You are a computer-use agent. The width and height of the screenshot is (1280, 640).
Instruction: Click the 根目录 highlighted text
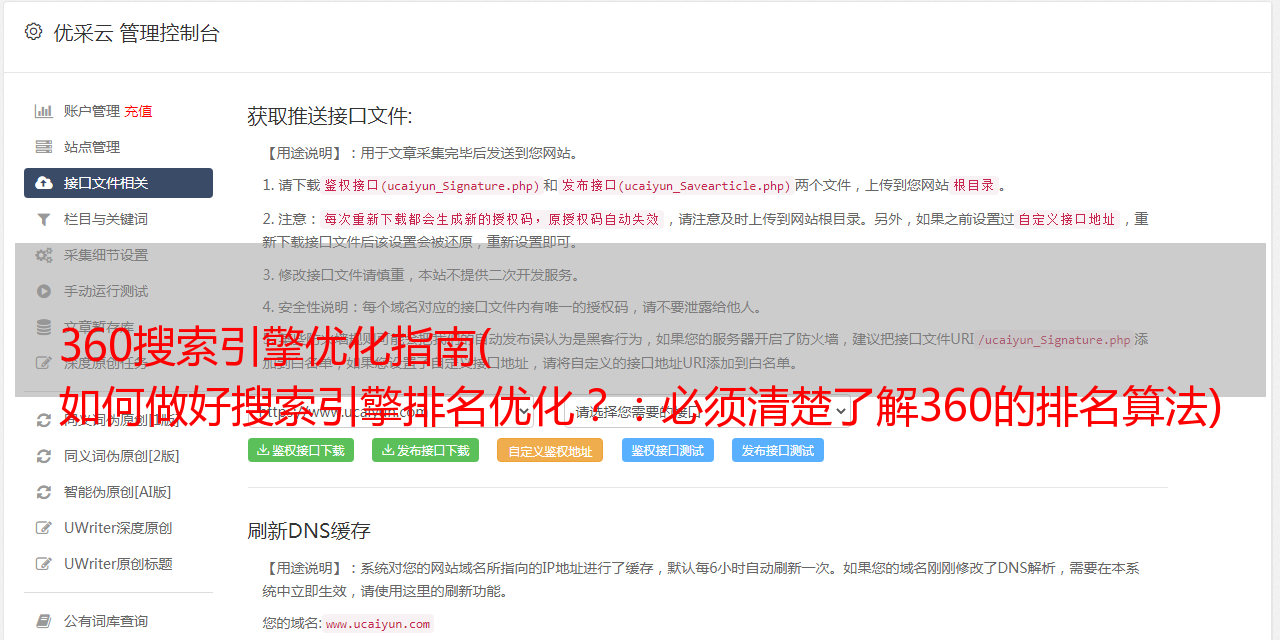(974, 185)
